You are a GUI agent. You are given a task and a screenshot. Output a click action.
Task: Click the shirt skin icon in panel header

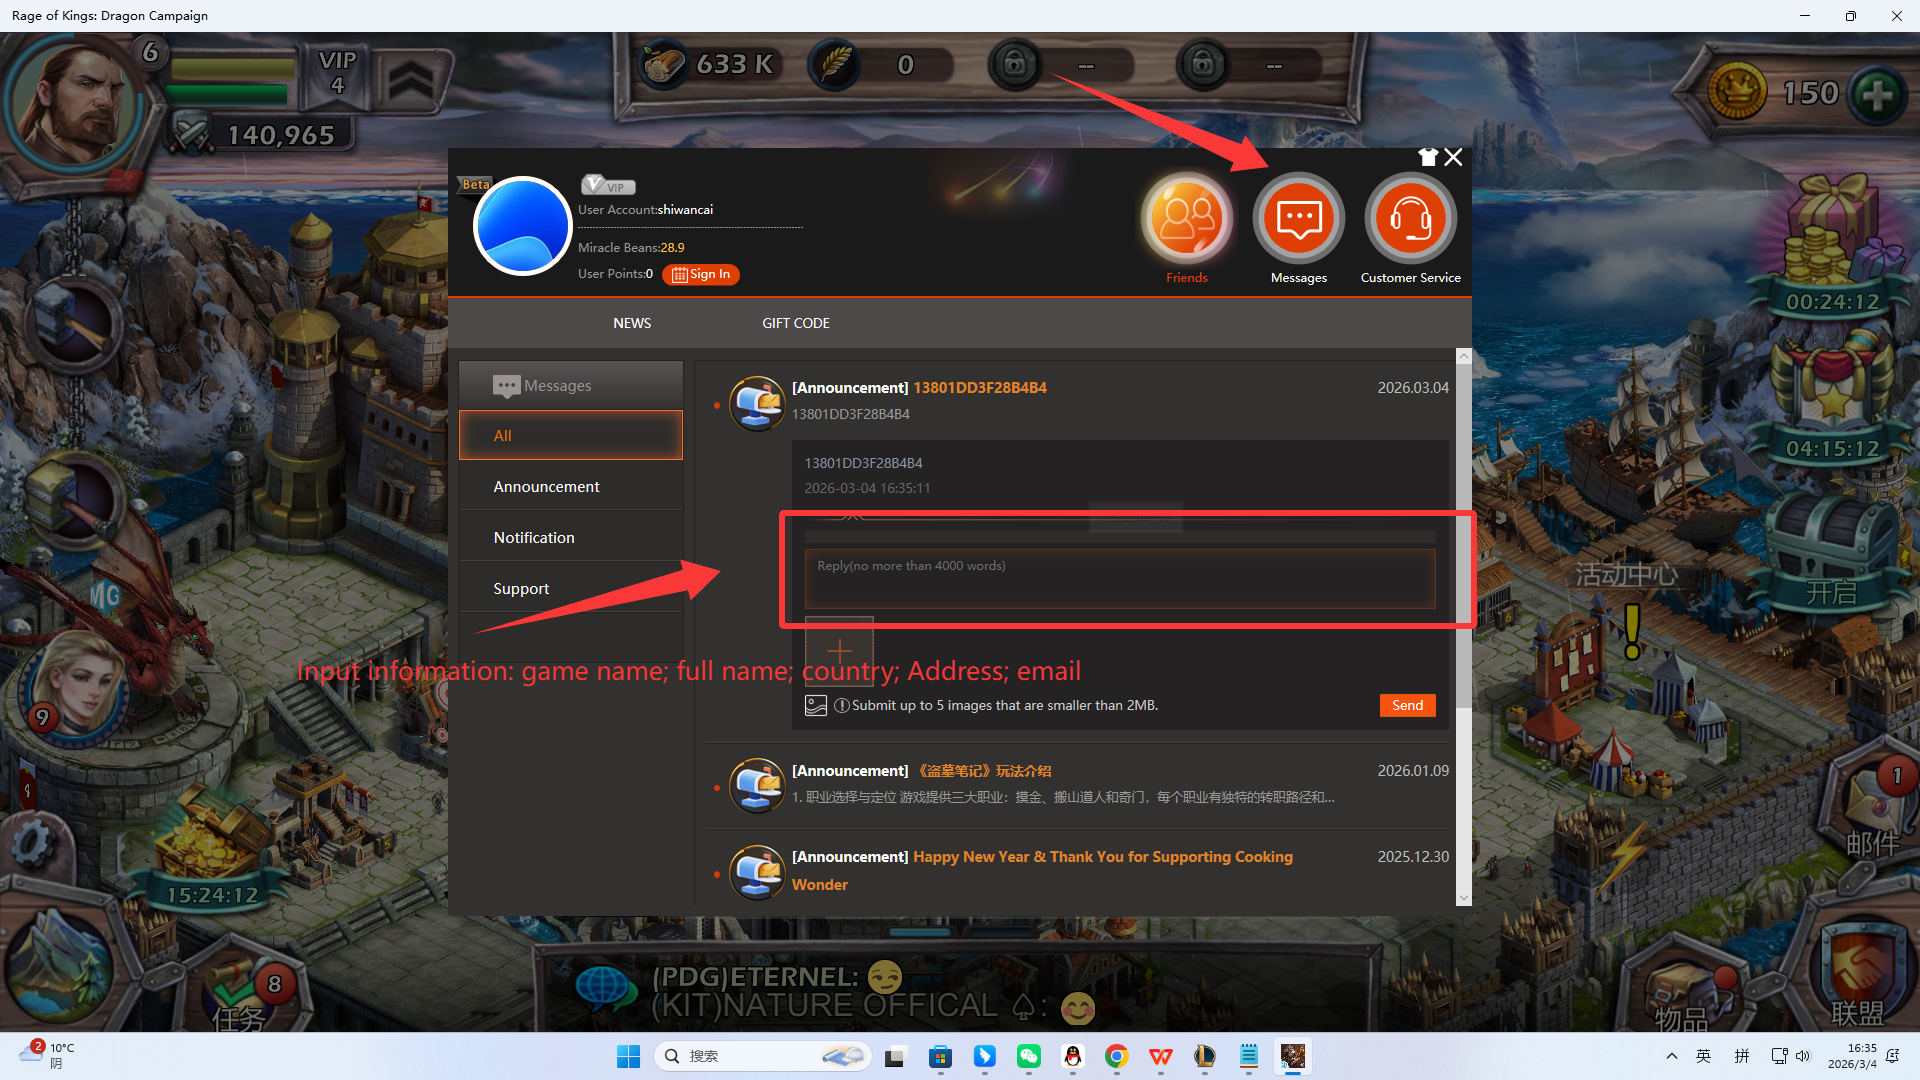(1428, 157)
